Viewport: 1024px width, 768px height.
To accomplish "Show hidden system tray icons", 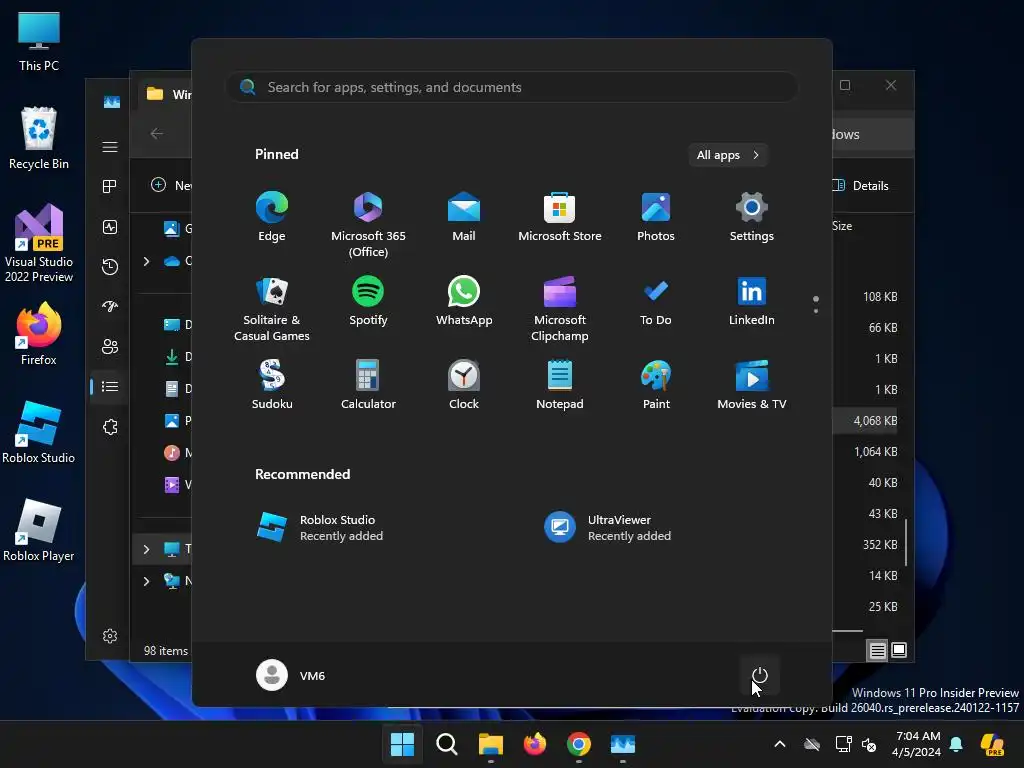I will (x=780, y=744).
